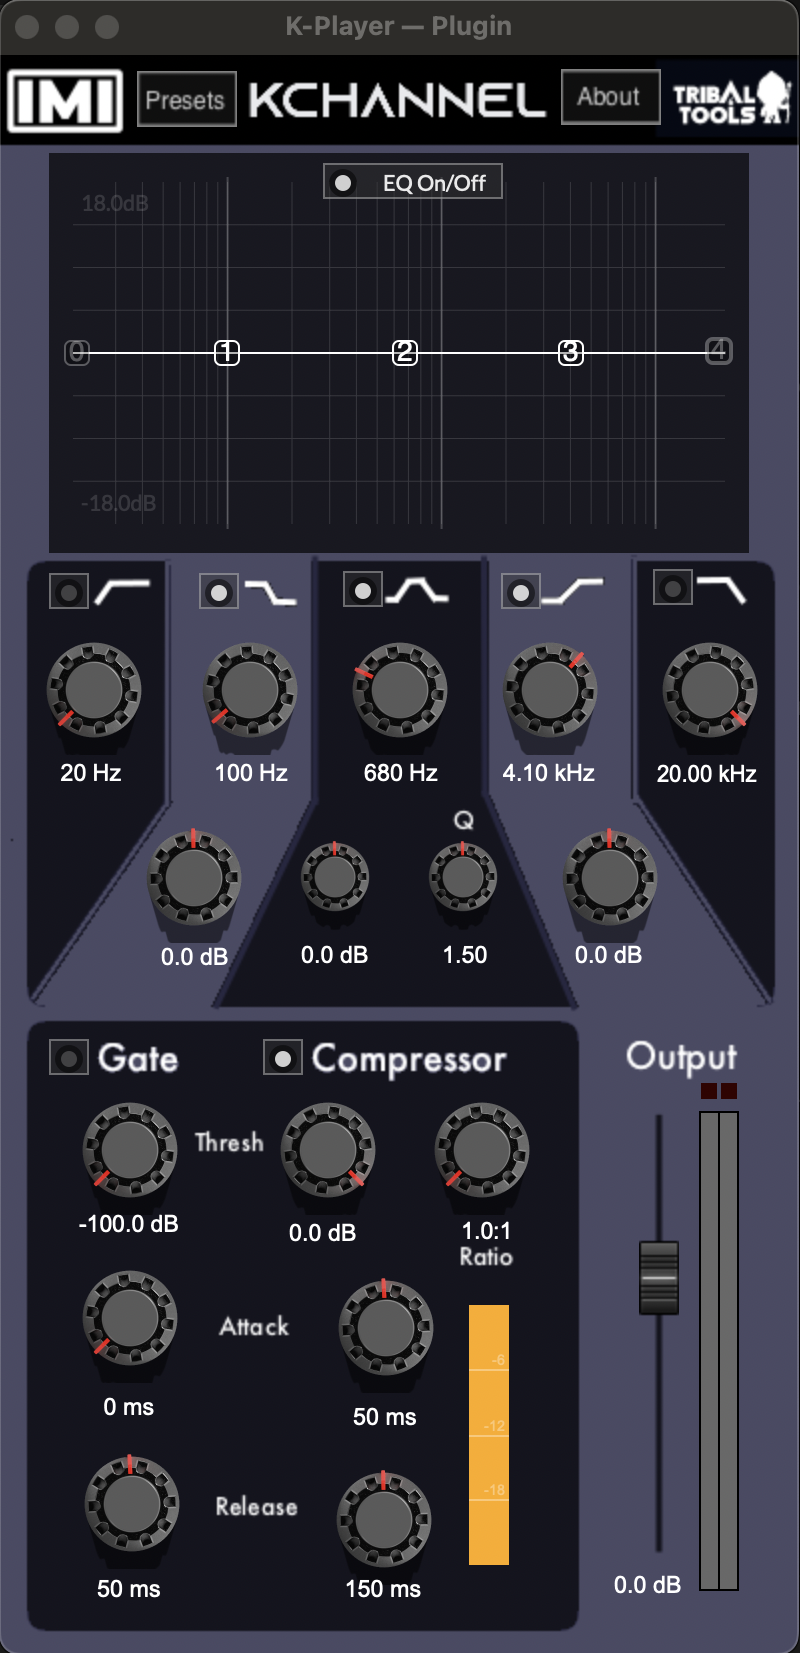Click the 150 ms release value
This screenshot has height=1653, width=800.
(x=383, y=1589)
